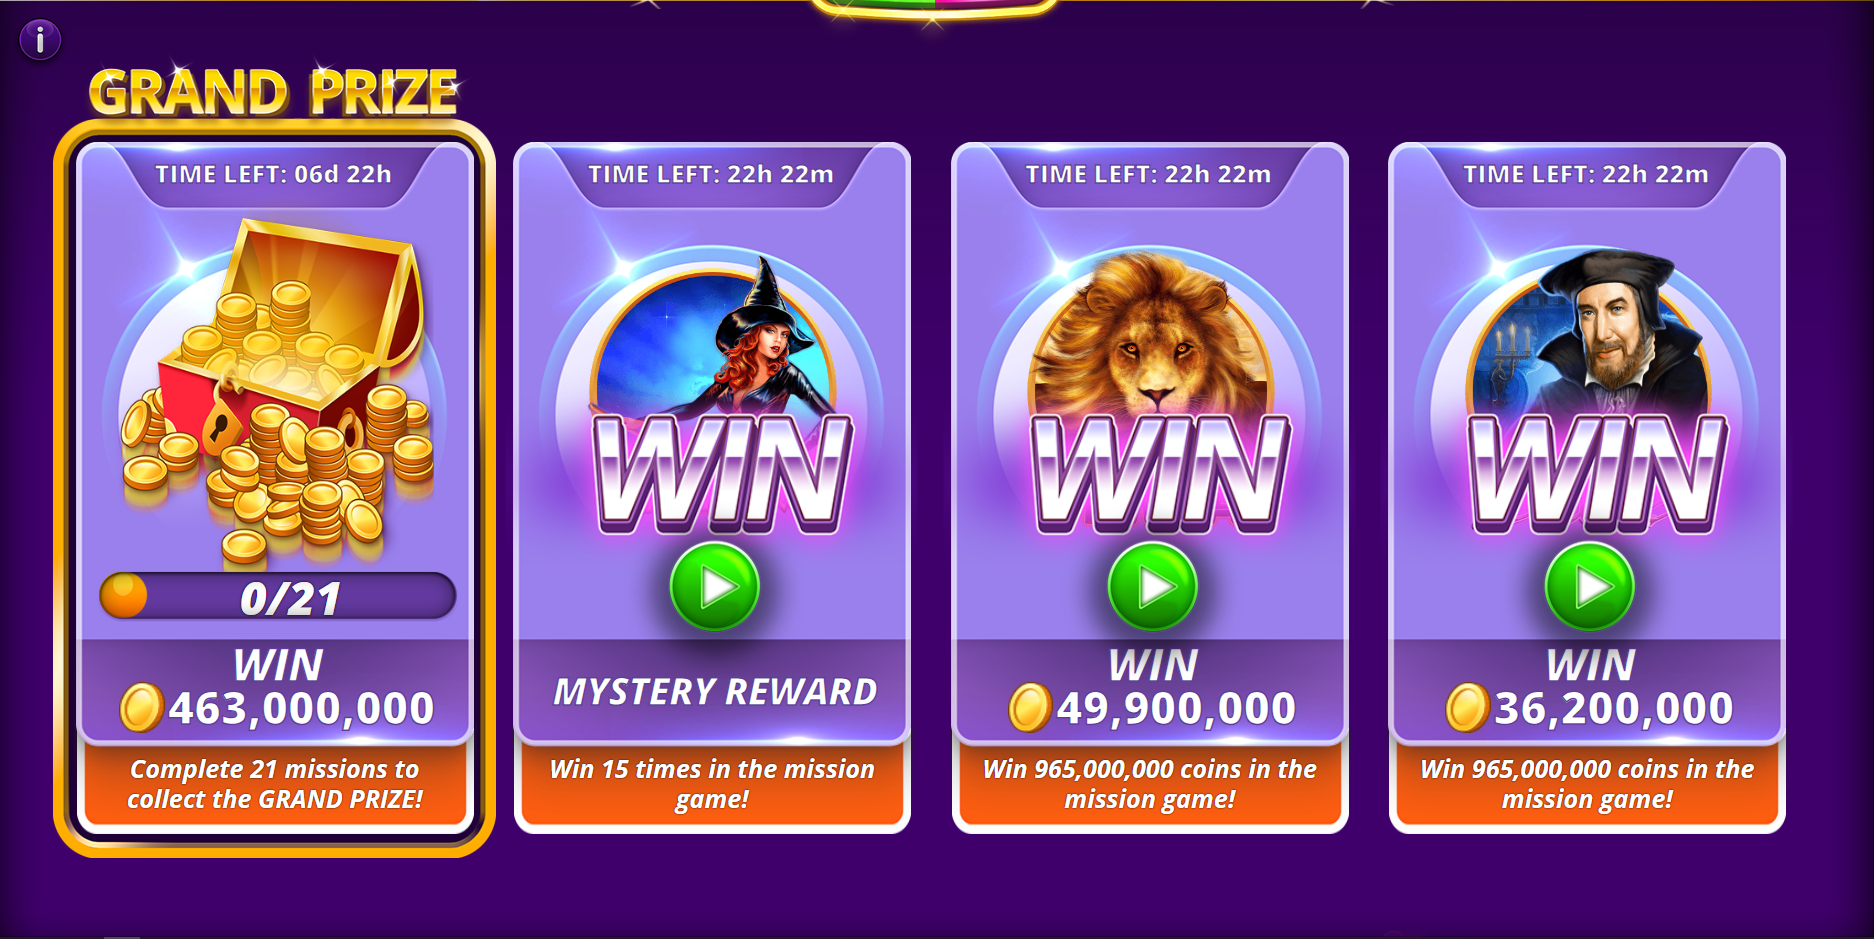The height and width of the screenshot is (939, 1874).
Task: Start the lion mission with green play button
Action: (x=1152, y=587)
